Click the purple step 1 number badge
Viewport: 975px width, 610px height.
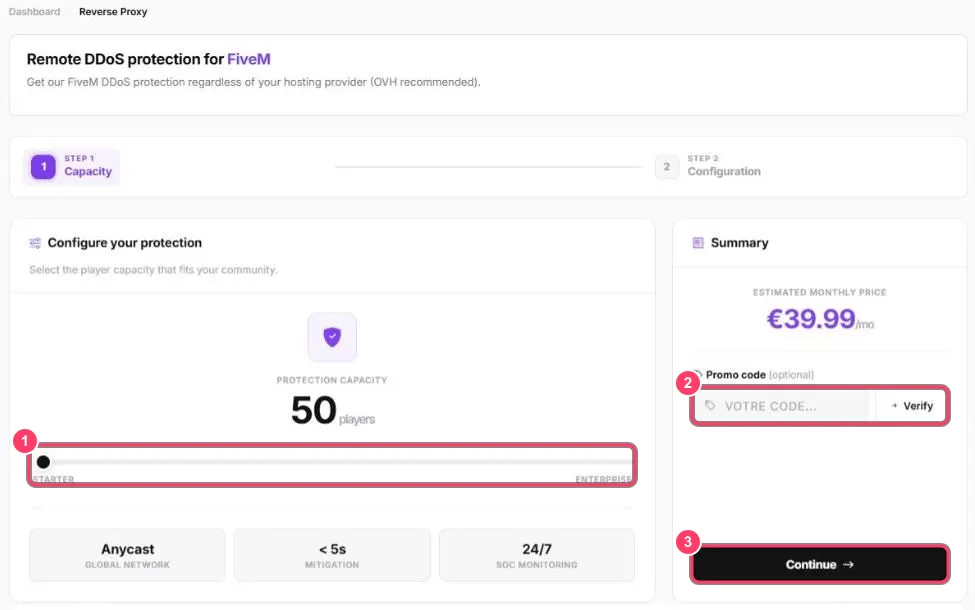tap(44, 167)
